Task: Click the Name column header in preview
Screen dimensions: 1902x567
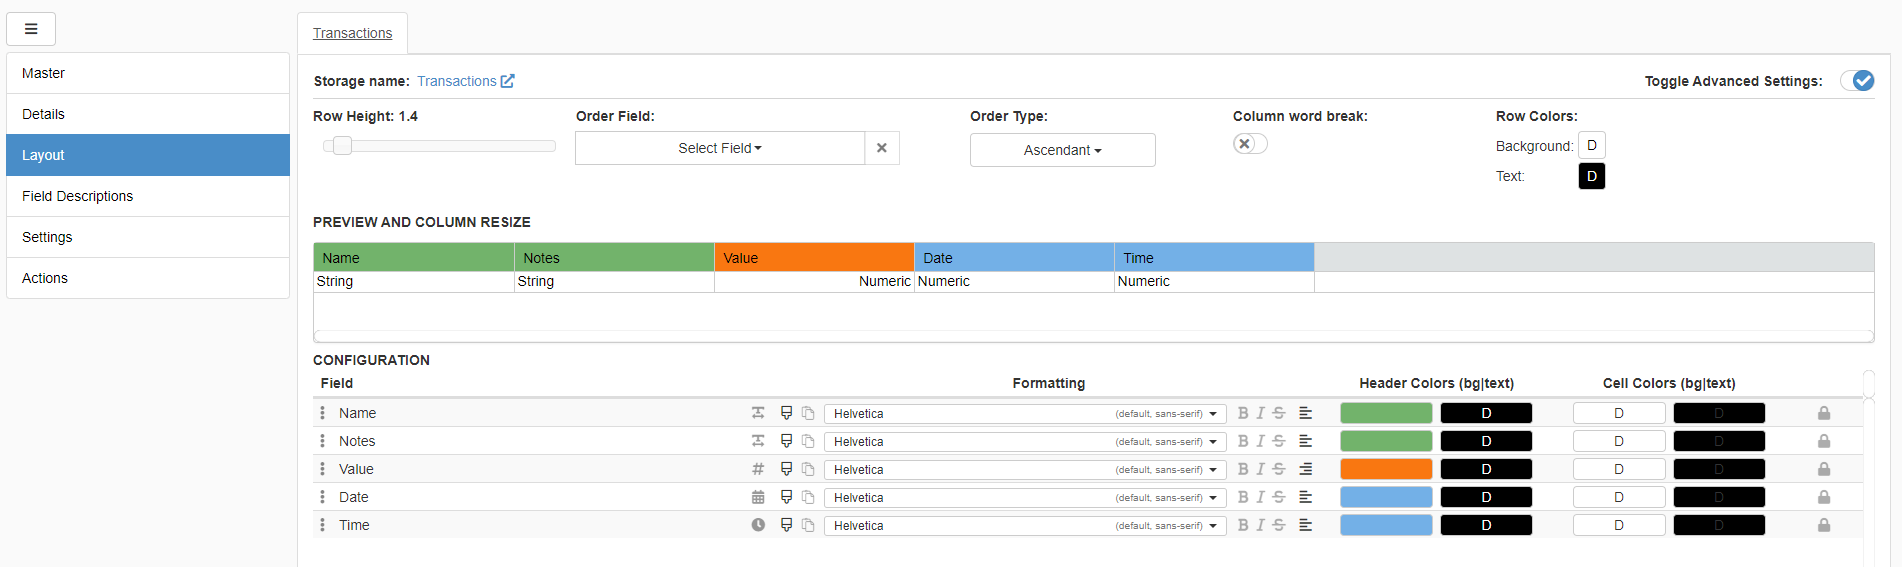Action: (414, 257)
